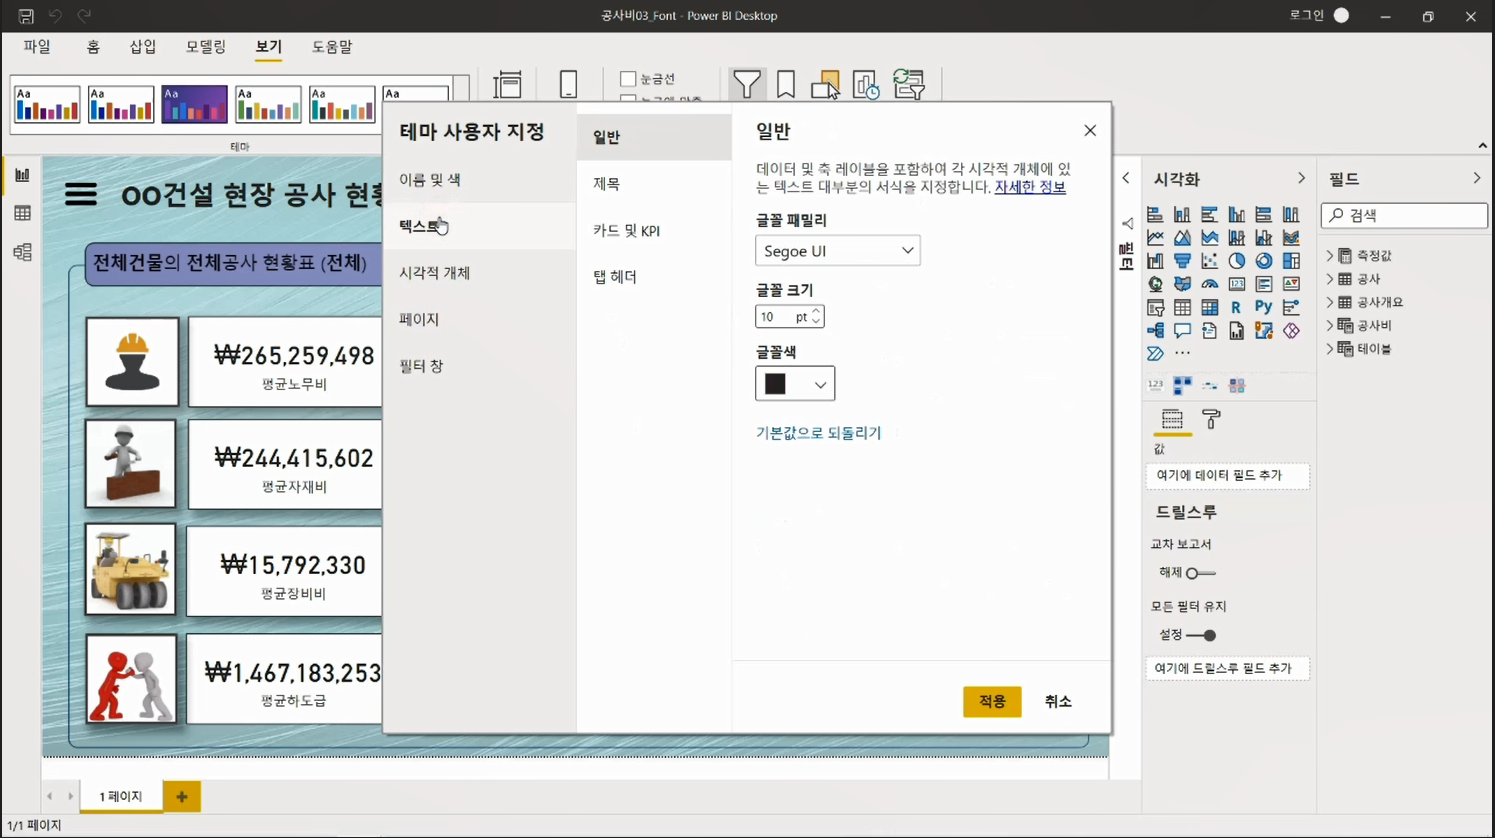Collapse the 필드 pane chevron
The width and height of the screenshot is (1495, 838).
1477,178
